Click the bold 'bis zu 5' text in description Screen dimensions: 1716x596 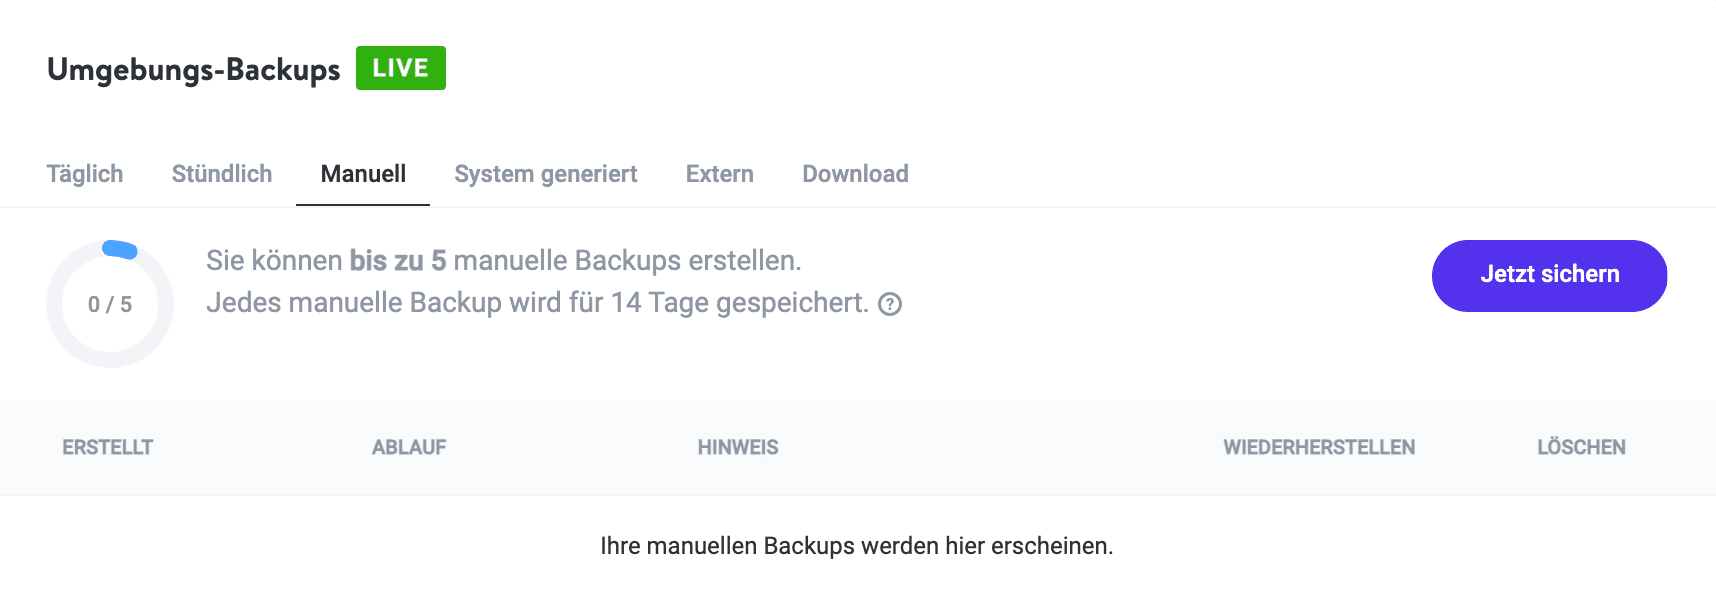pyautogui.click(x=398, y=260)
